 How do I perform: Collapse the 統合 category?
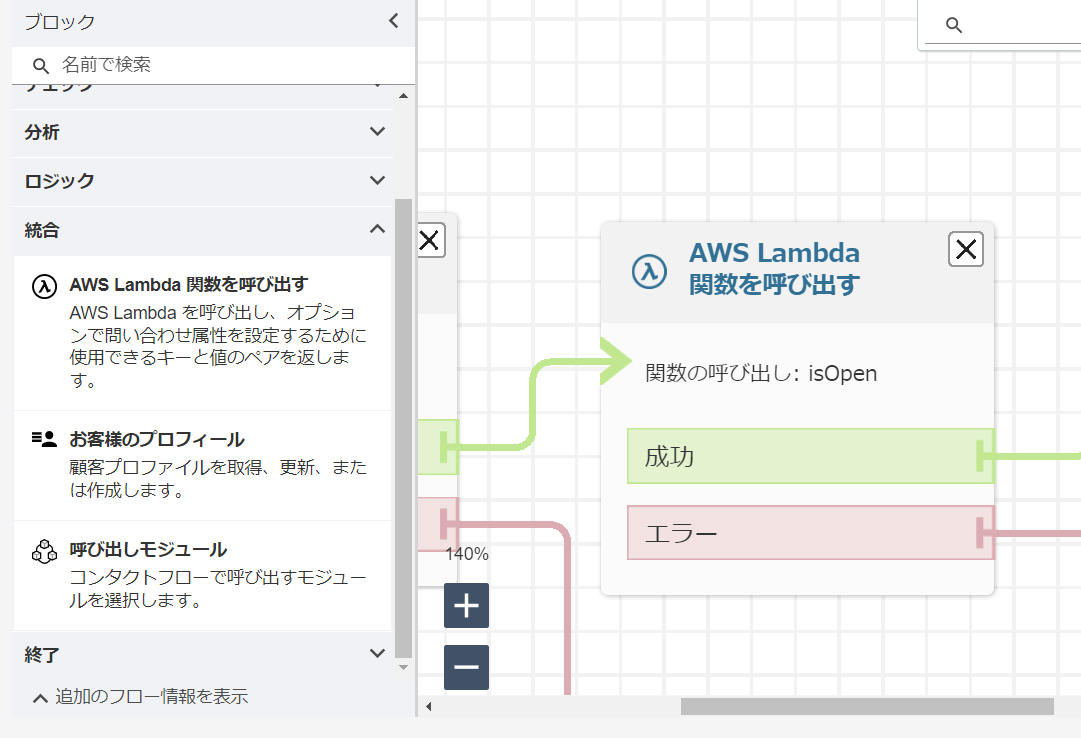[x=202, y=230]
